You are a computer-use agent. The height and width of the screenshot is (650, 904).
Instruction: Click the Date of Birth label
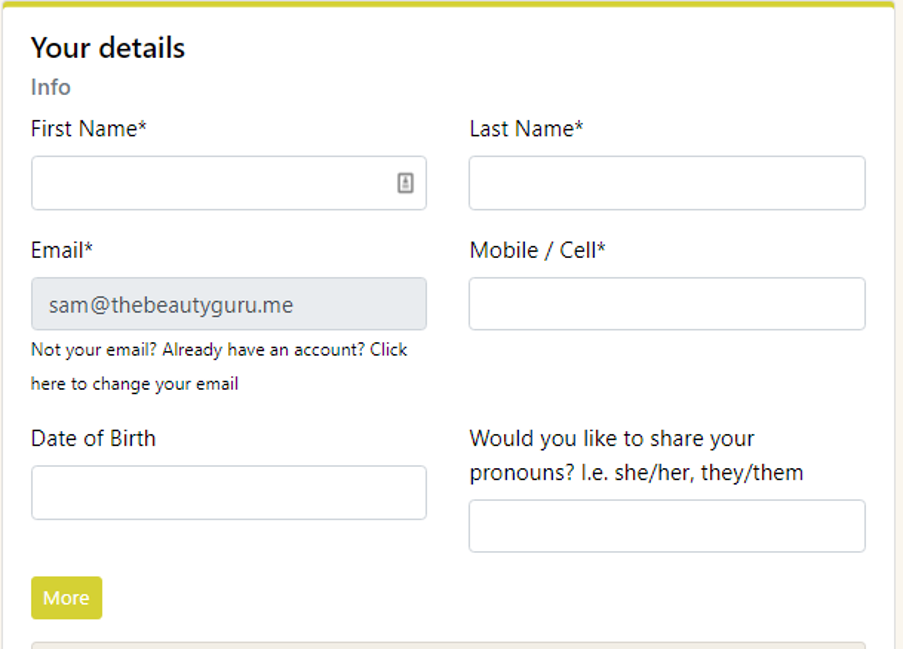click(x=93, y=438)
